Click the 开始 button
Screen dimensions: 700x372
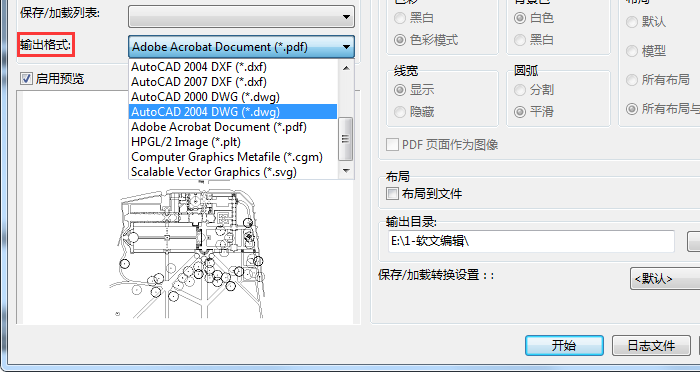point(564,346)
